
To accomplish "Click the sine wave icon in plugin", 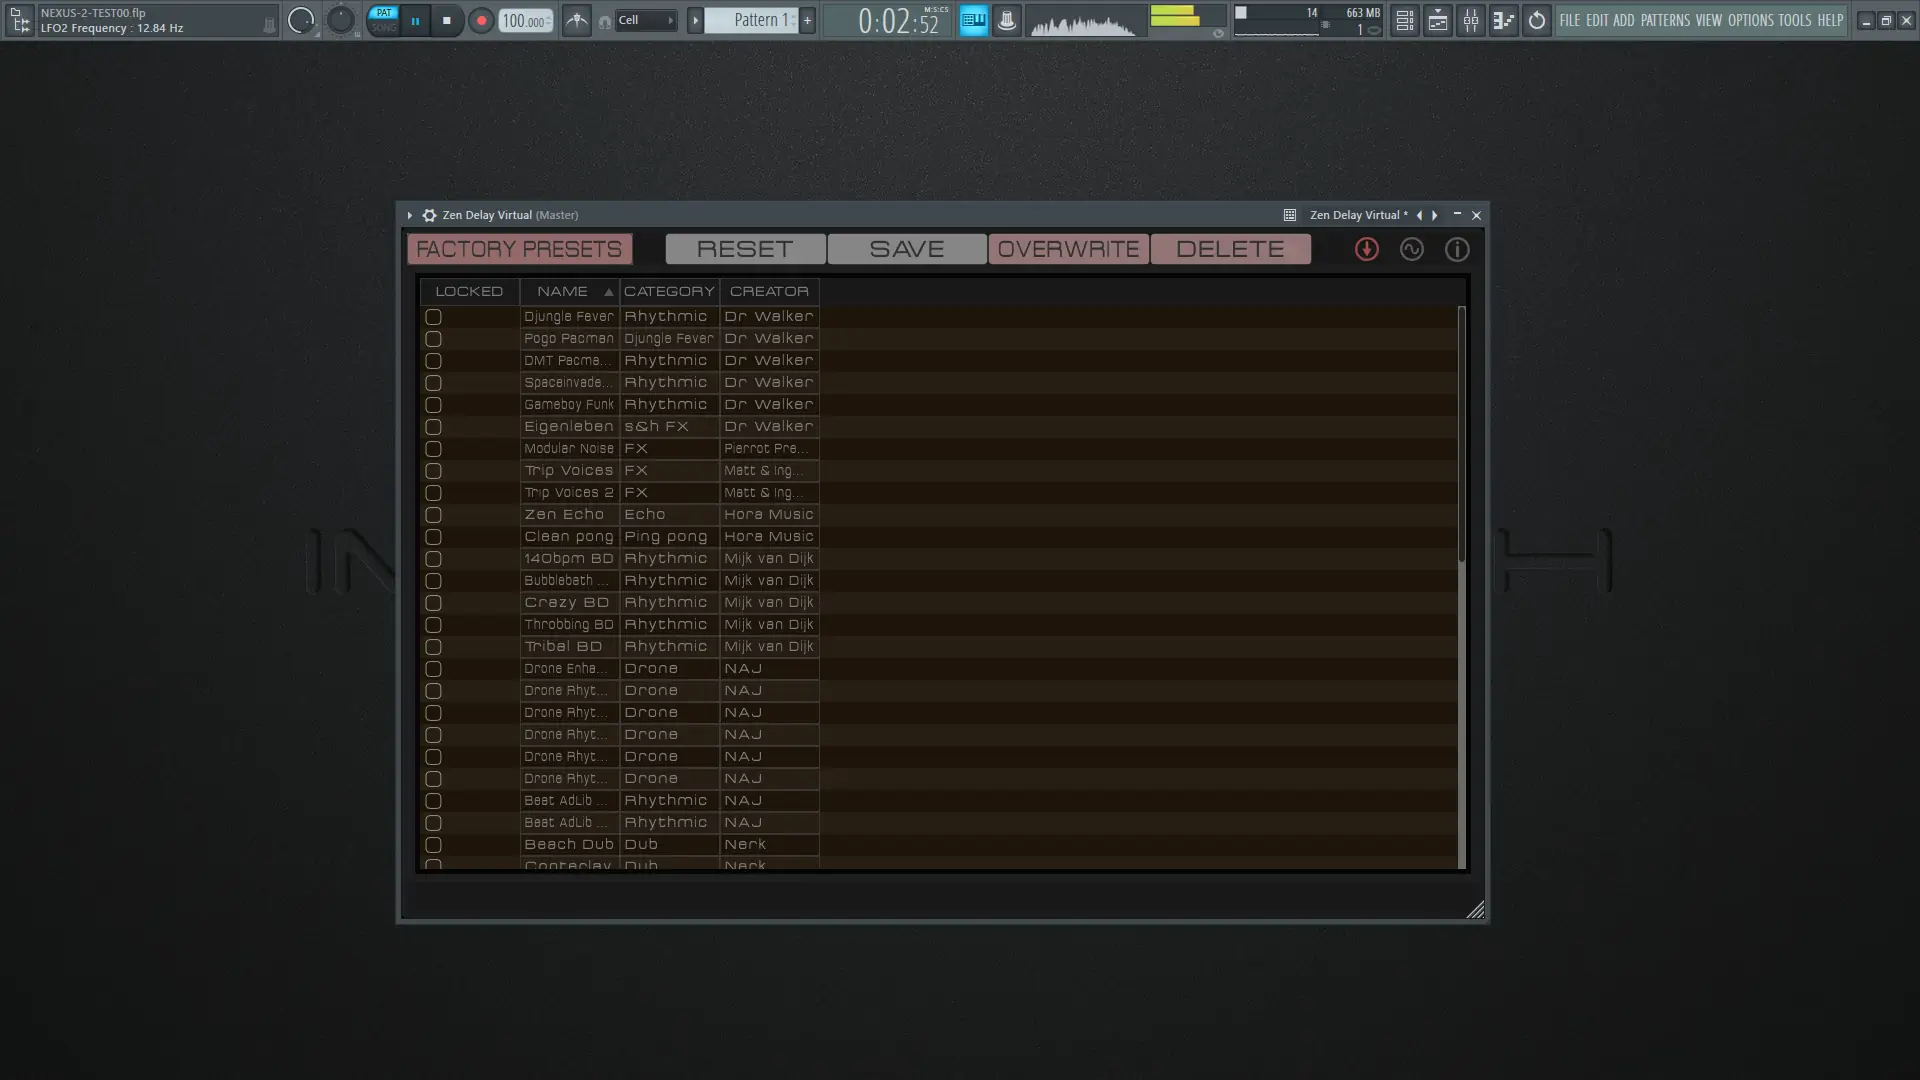I will (1411, 249).
